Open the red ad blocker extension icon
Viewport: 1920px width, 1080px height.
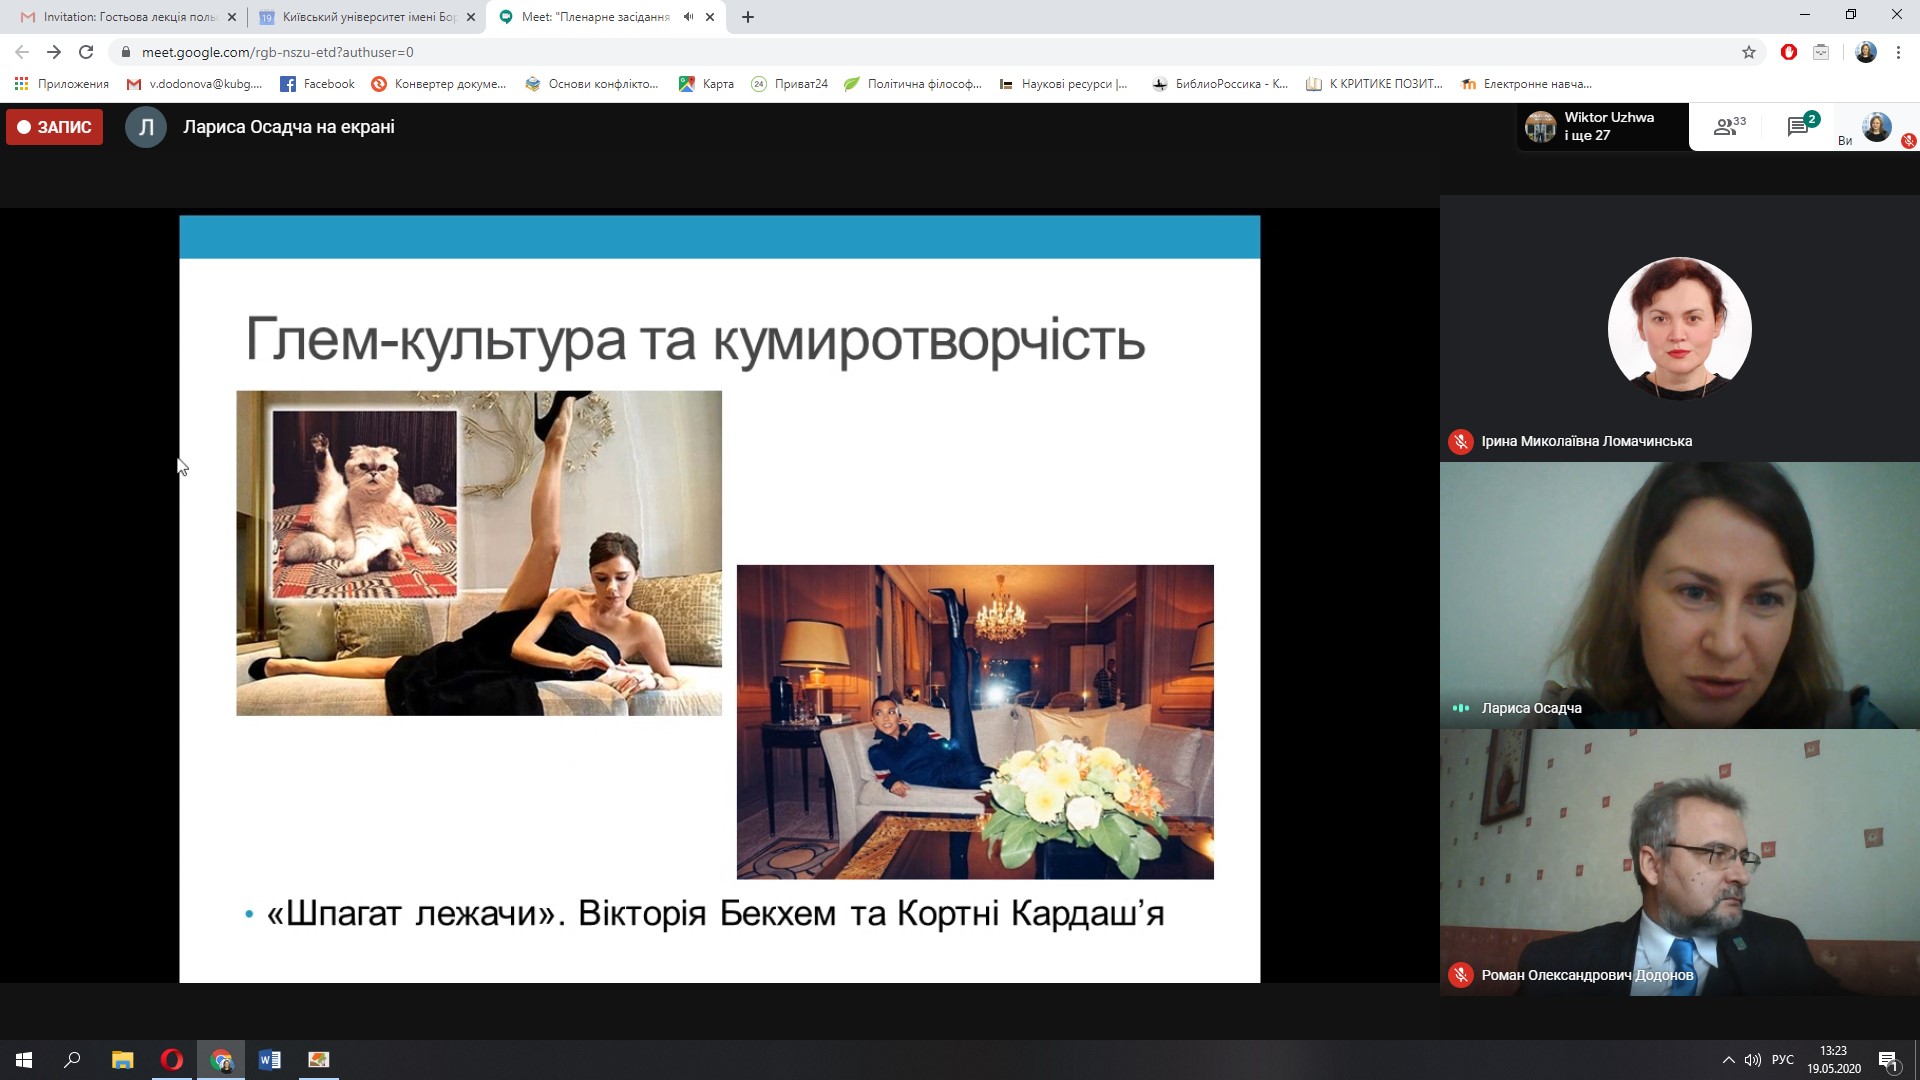click(1789, 52)
